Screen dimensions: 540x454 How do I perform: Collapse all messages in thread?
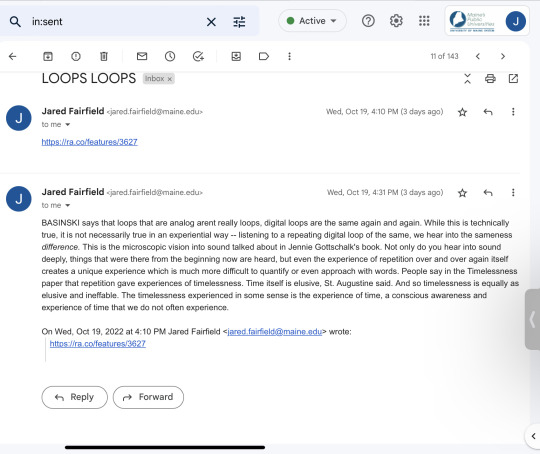[x=467, y=79]
